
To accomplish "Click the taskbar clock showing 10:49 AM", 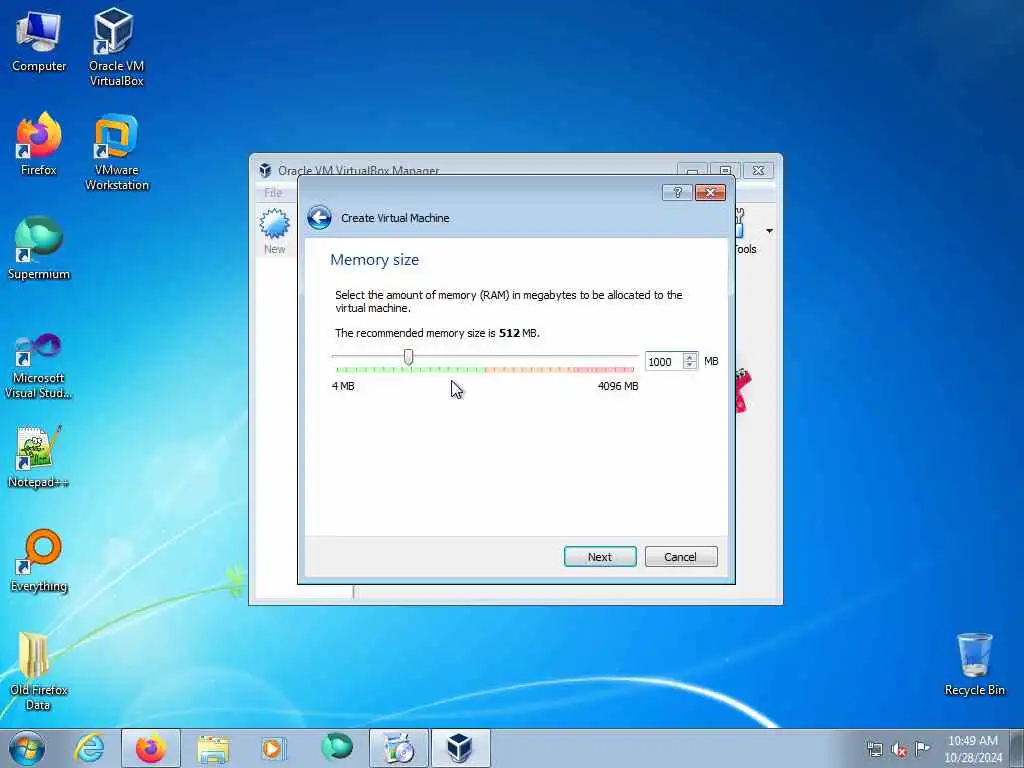I will click(x=972, y=749).
